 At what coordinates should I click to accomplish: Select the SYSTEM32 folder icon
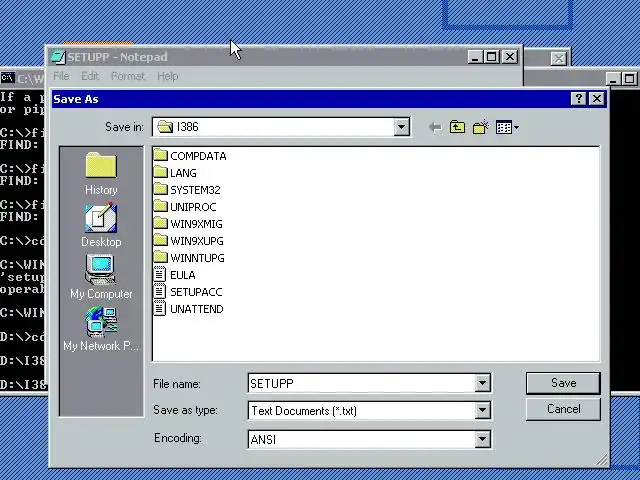click(160, 189)
